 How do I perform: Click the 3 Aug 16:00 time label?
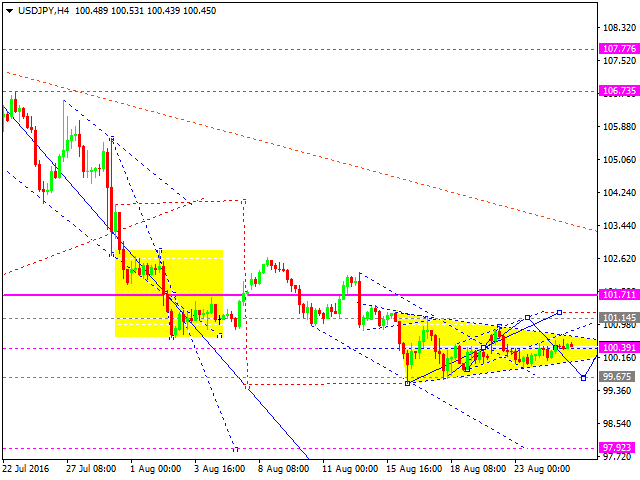click(x=220, y=468)
